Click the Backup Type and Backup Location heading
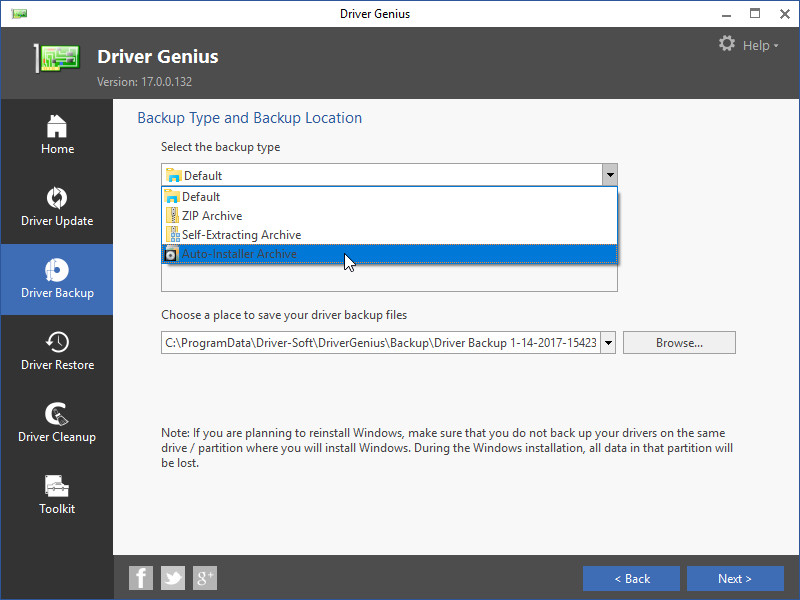Screen dimensions: 800x600 click(249, 118)
